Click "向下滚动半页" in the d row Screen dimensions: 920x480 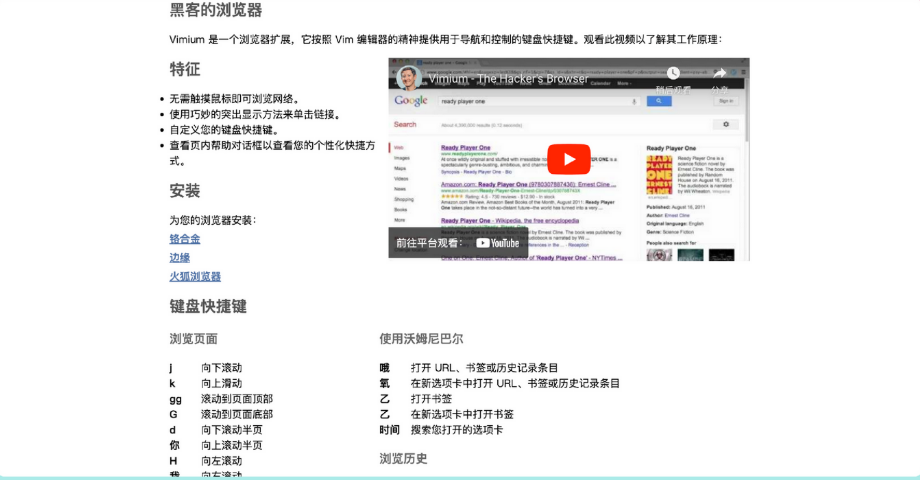[x=232, y=430]
